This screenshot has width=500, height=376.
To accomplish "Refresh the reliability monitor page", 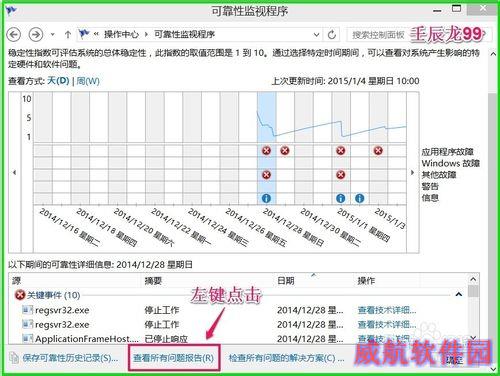I will pyautogui.click(x=332, y=34).
